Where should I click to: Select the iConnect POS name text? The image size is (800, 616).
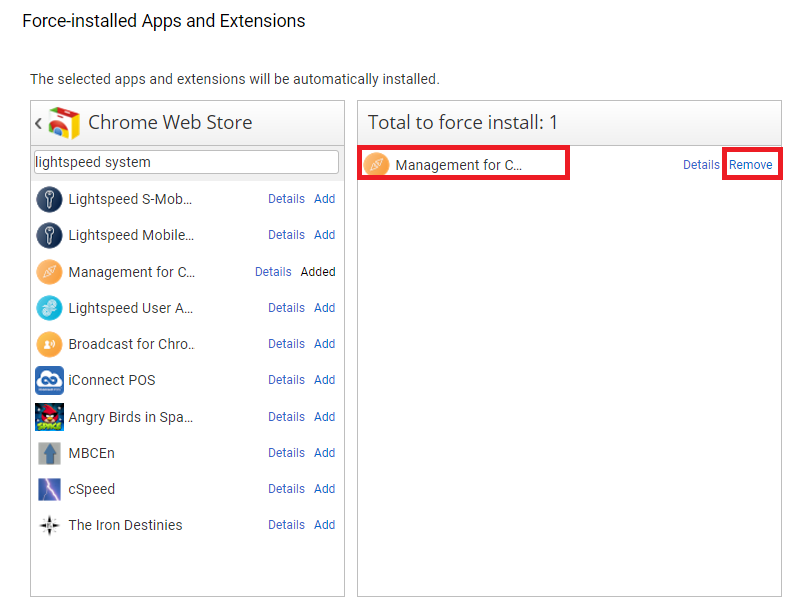point(112,380)
